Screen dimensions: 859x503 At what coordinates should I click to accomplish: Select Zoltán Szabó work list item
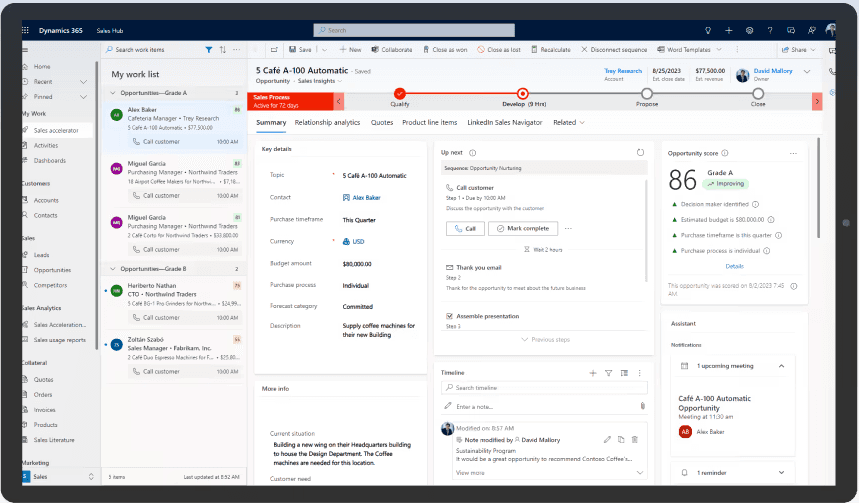(x=174, y=356)
